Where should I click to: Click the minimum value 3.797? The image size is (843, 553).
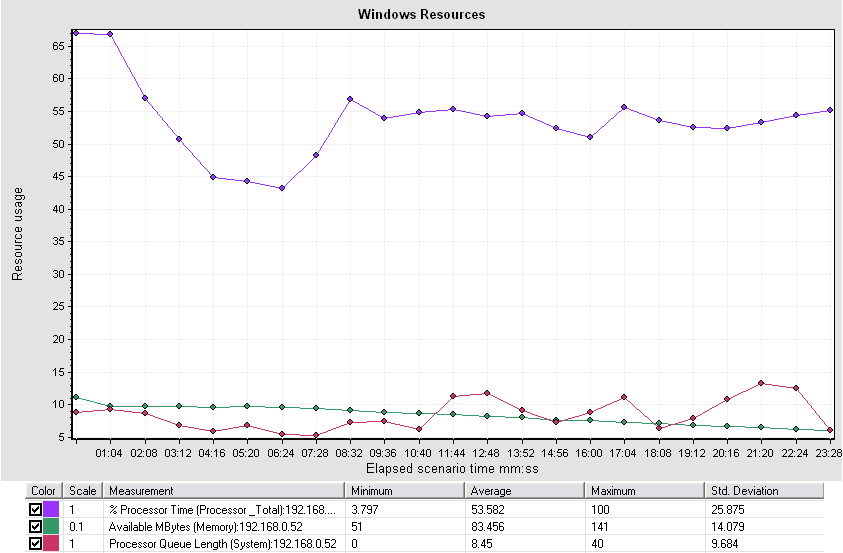[x=365, y=509]
